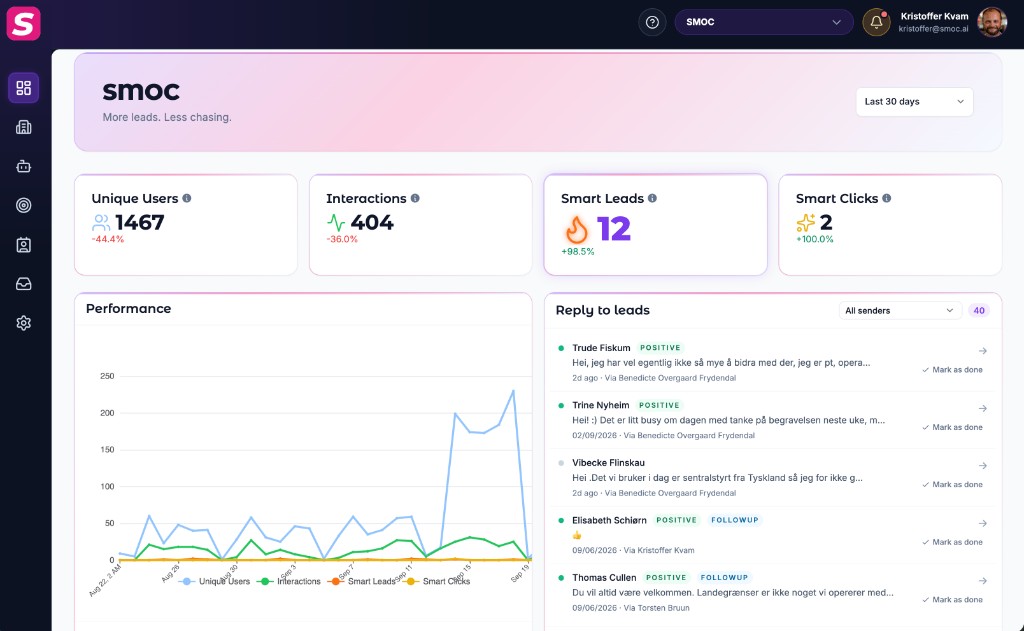Mark Elisabeth Schiørn's reply as done
Viewport: 1024px width, 631px height.
click(x=952, y=542)
